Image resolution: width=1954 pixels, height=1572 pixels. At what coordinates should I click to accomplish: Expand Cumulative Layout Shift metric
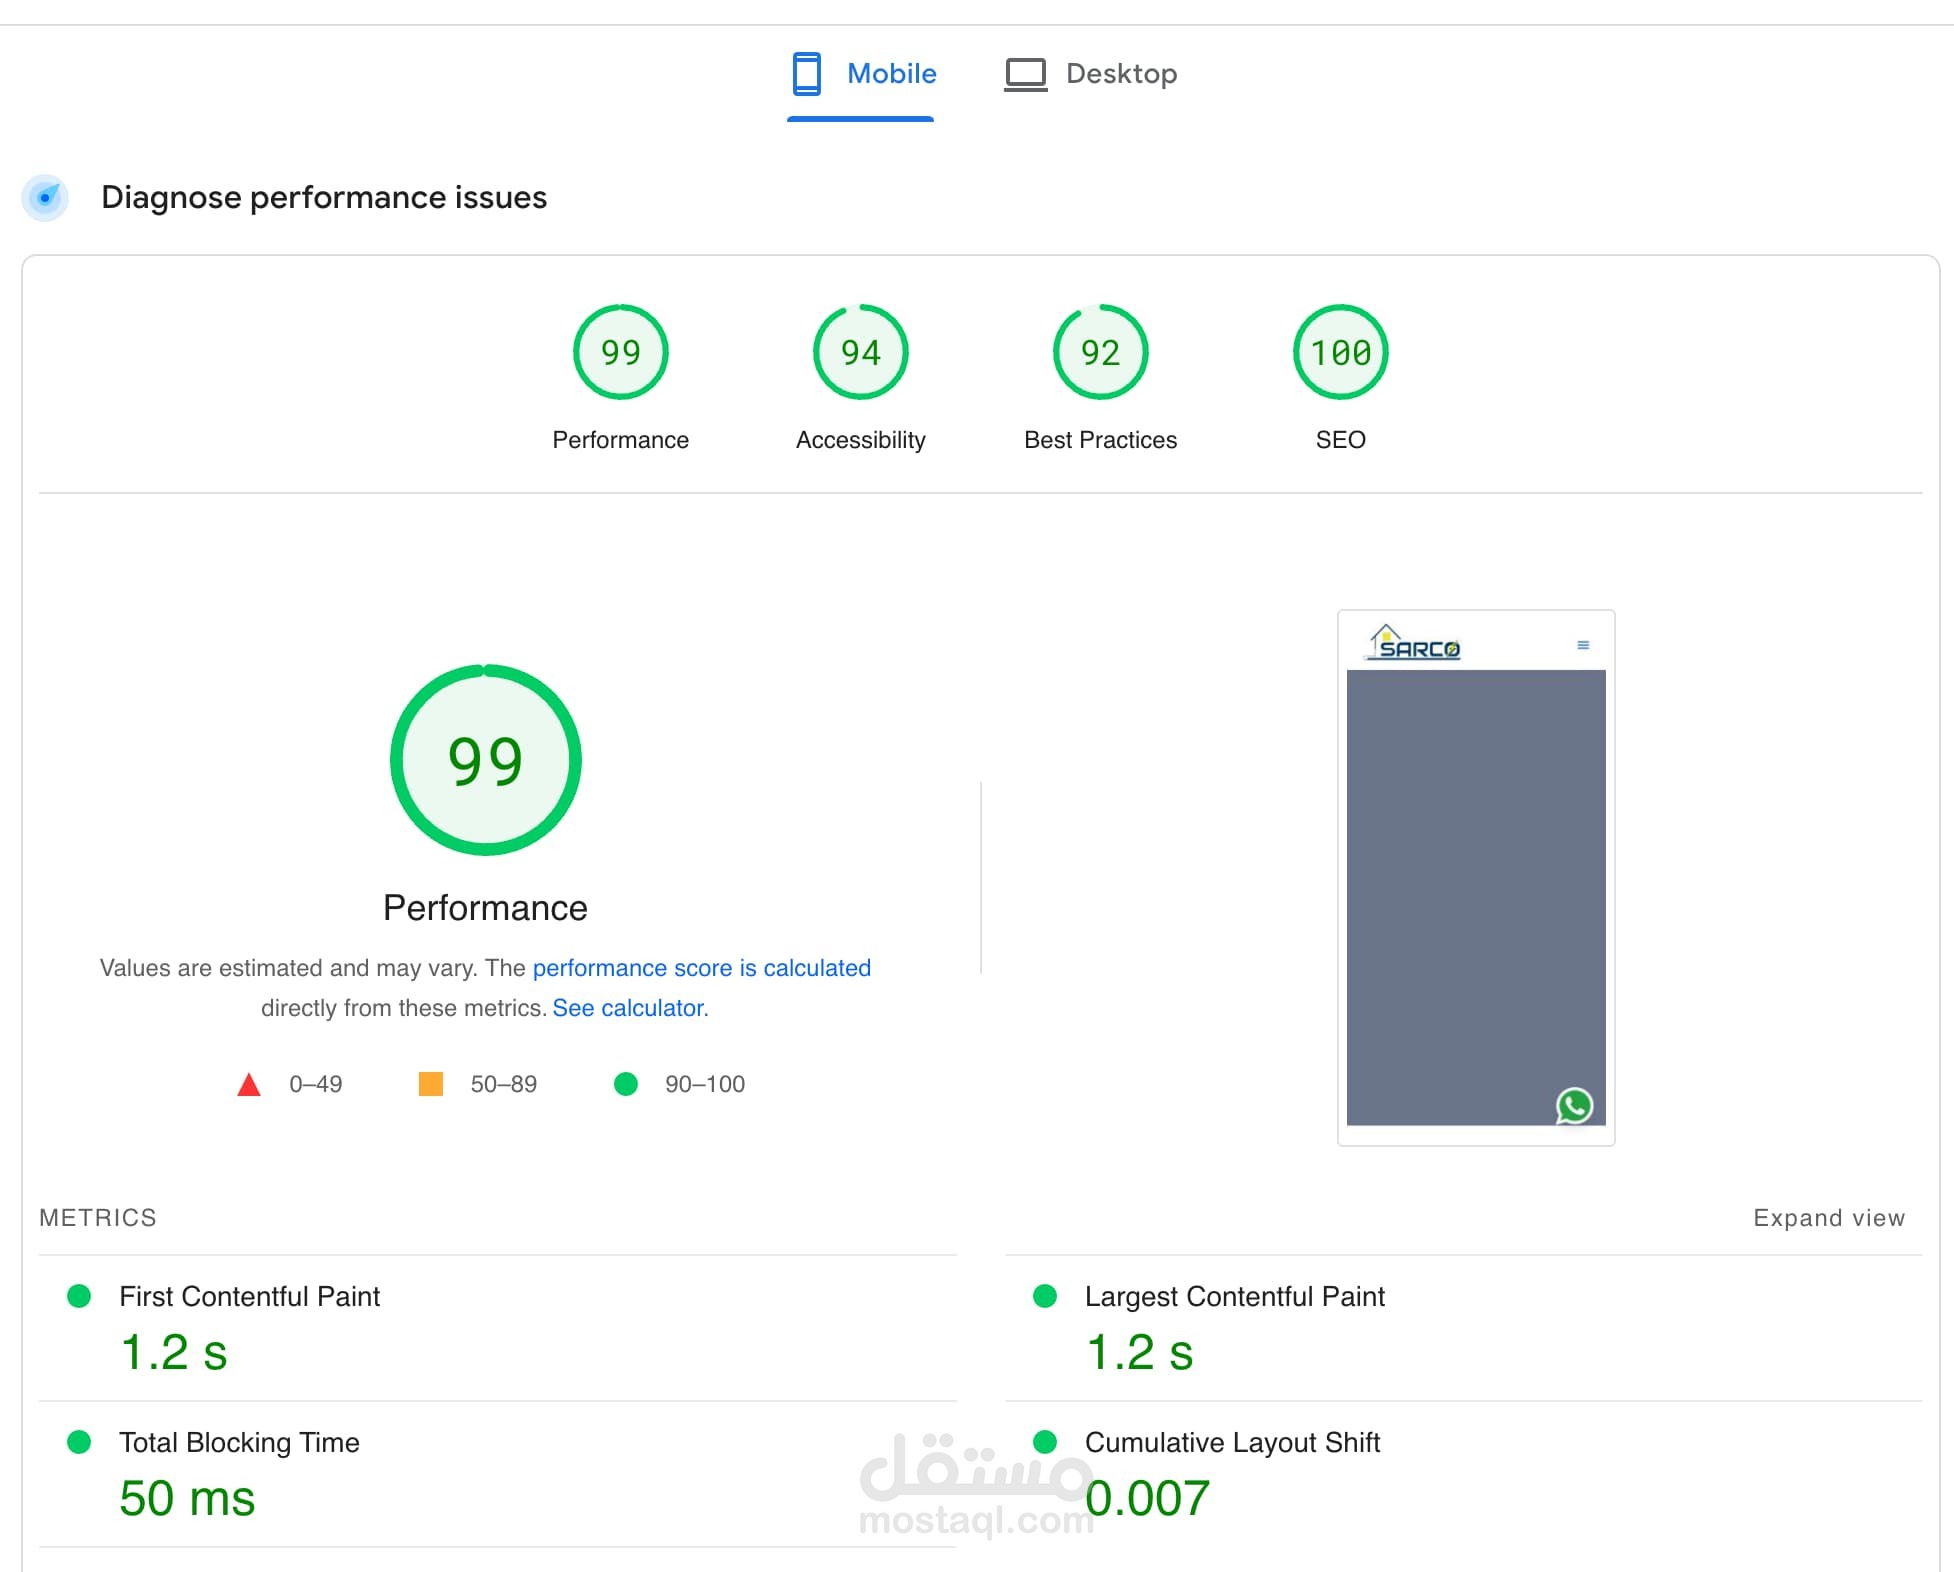tap(1231, 1443)
